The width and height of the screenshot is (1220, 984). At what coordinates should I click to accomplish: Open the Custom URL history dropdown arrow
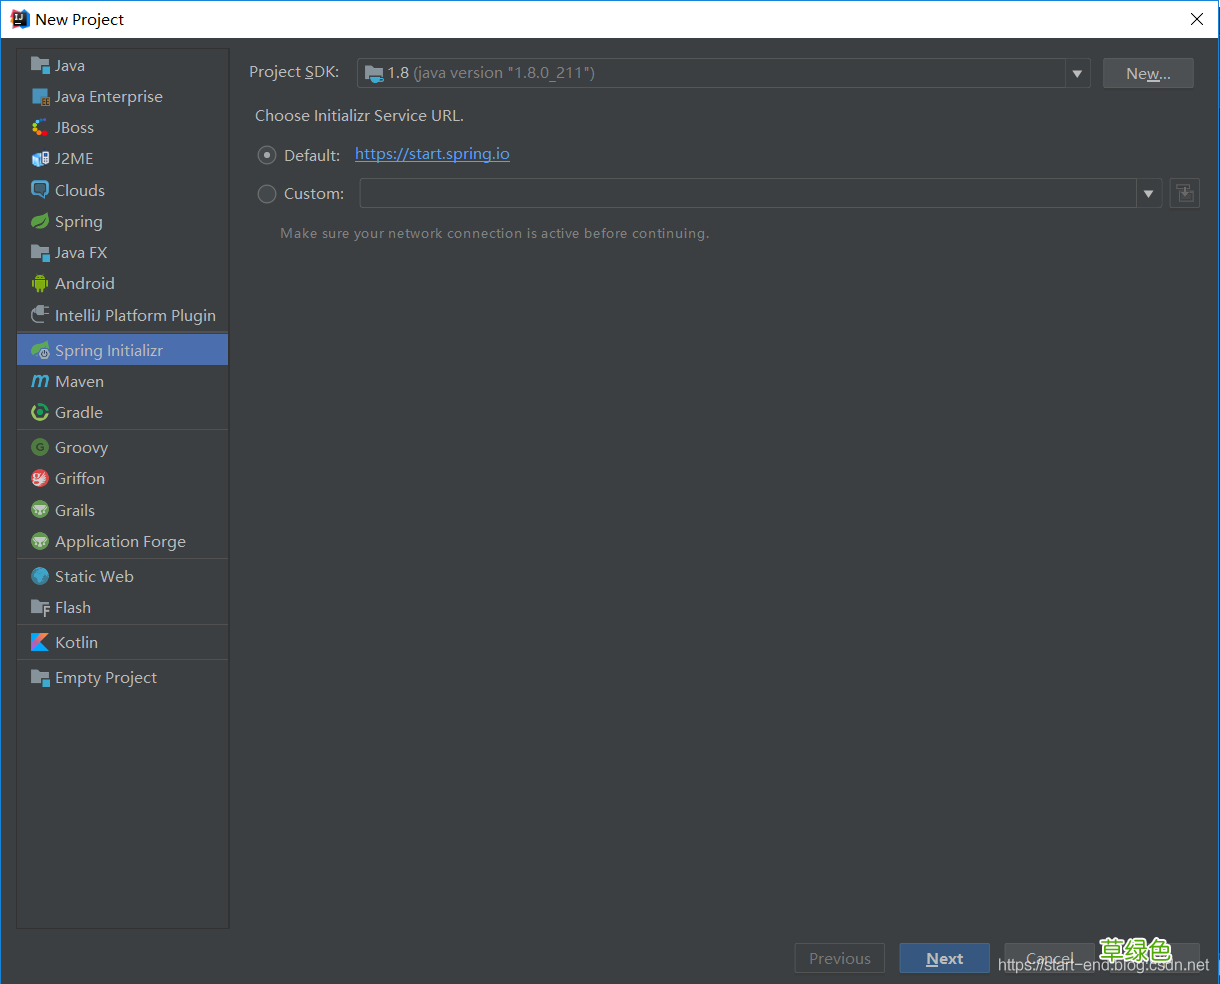[x=1149, y=193]
